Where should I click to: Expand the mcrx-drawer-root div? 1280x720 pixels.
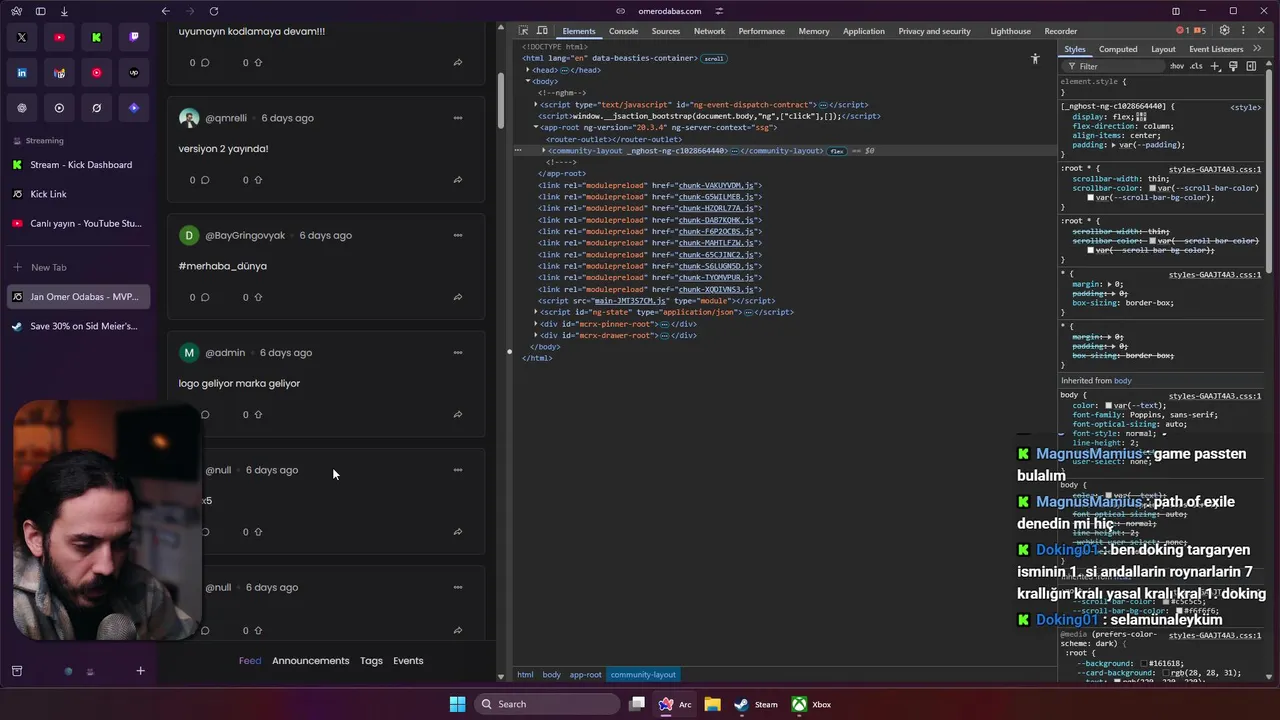pos(536,335)
